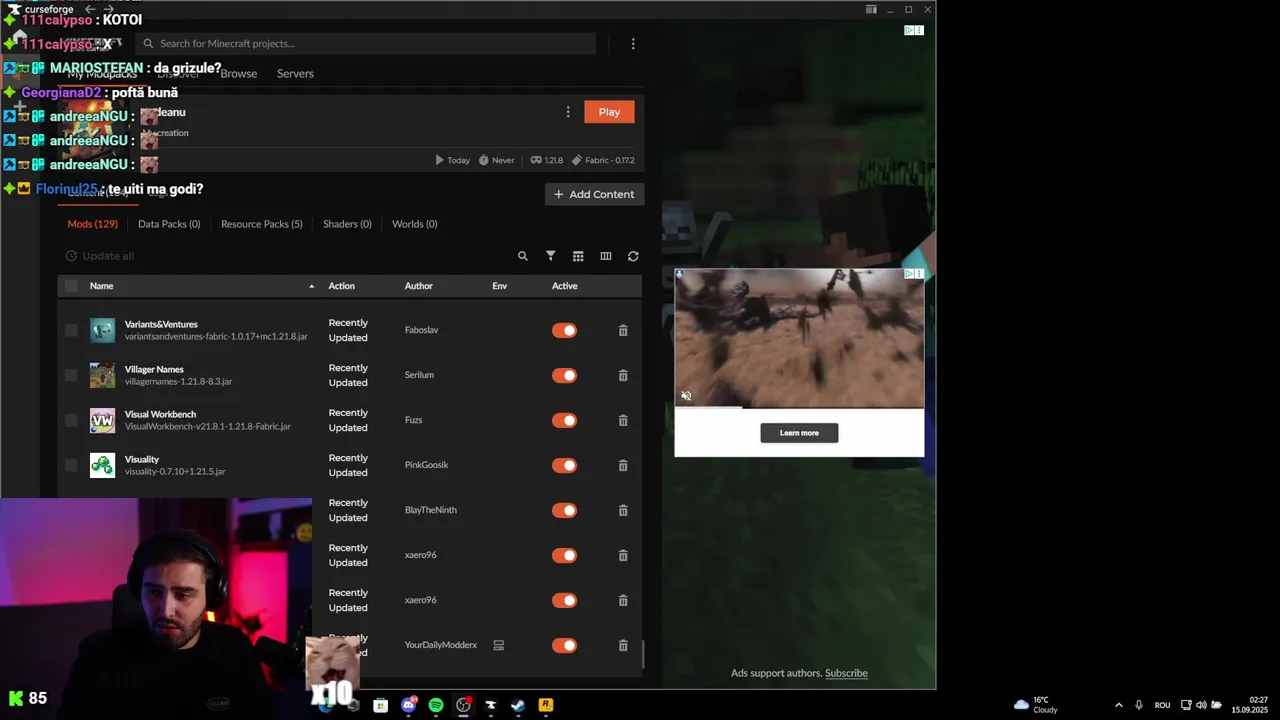The height and width of the screenshot is (720, 1280).
Task: Turn off the Visuality active toggle
Action: coord(564,465)
